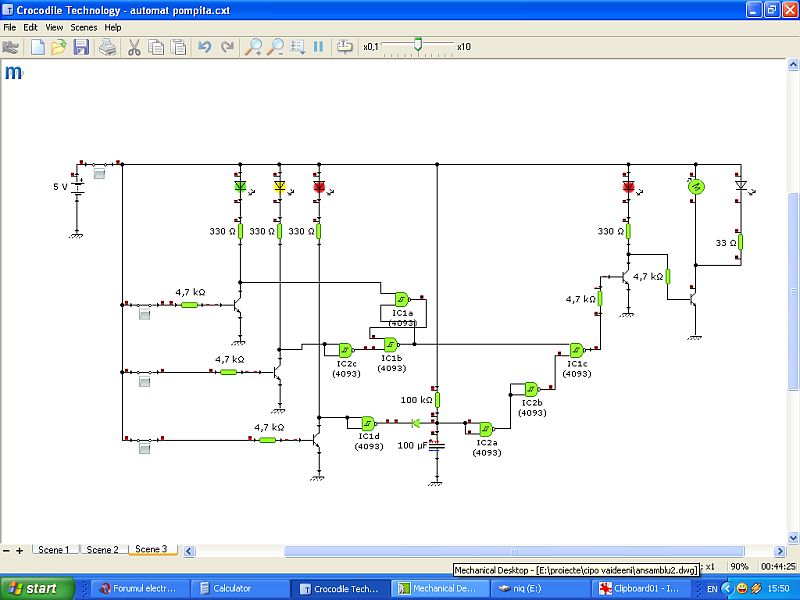Cut selection with the scissors icon
This screenshot has height=600, width=800.
[x=134, y=47]
